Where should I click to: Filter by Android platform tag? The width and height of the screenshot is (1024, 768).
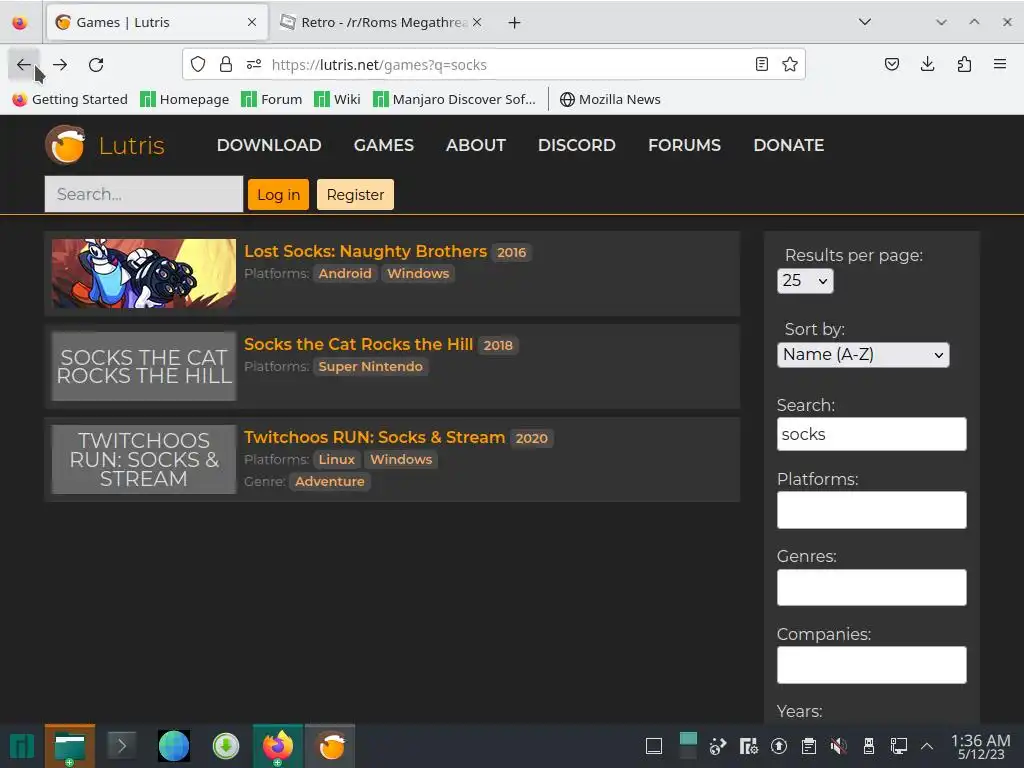pos(345,274)
